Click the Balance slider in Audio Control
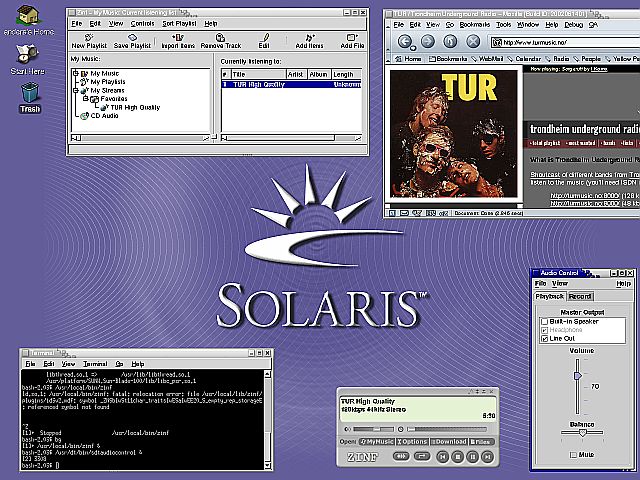The height and width of the screenshot is (480, 640). pyautogui.click(x=582, y=433)
